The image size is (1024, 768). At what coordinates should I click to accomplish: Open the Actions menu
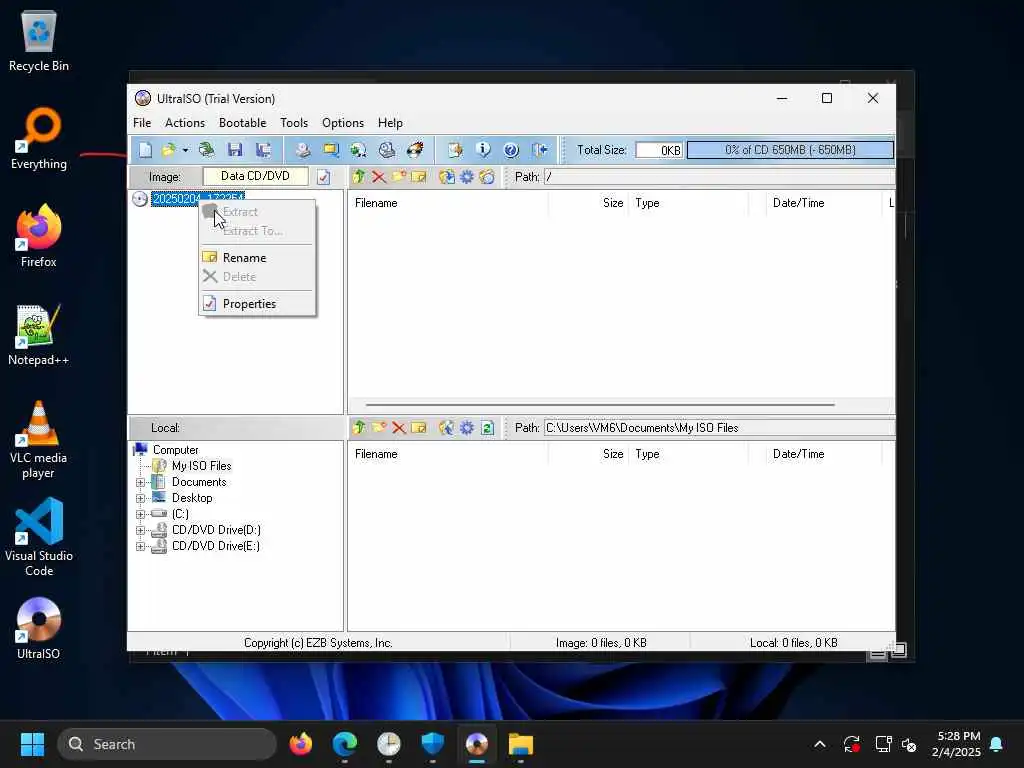(x=185, y=123)
